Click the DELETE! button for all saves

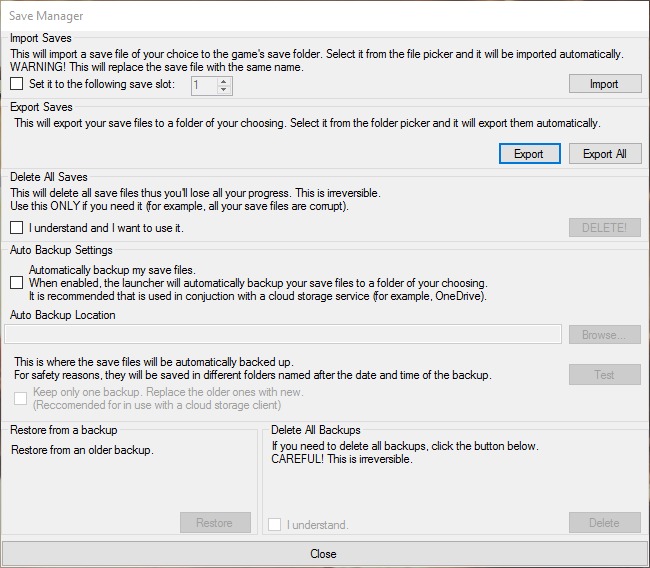point(605,228)
